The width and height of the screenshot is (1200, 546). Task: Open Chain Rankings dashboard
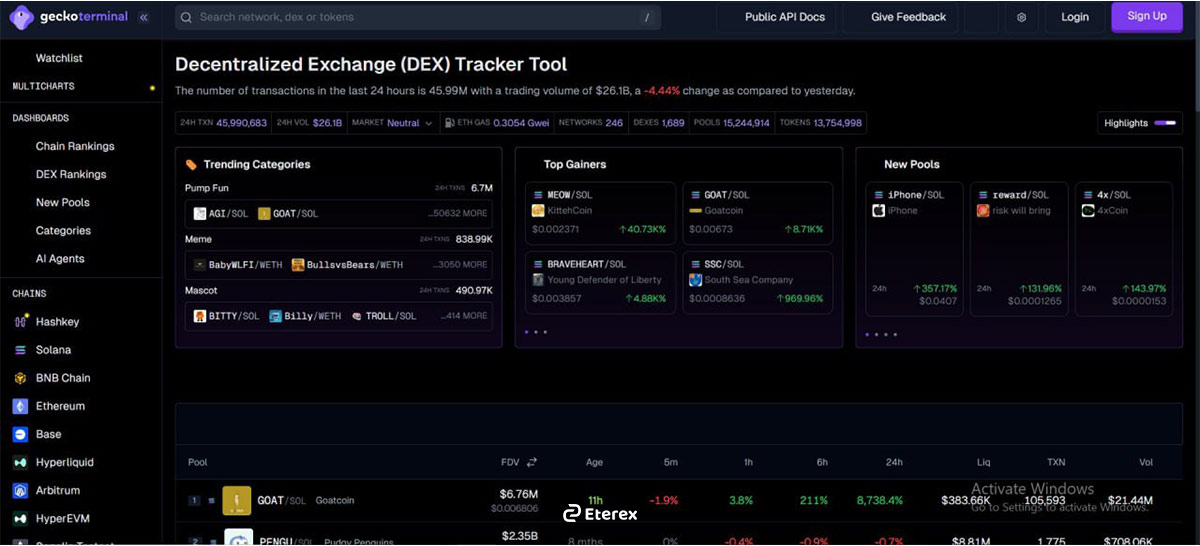pos(75,146)
